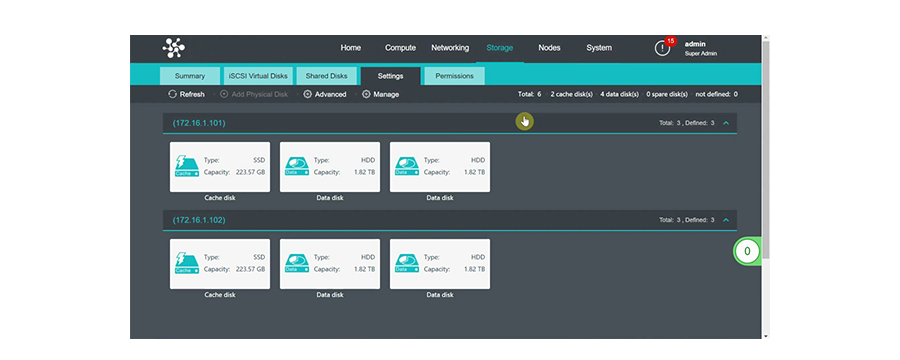Click 223.57 GB capacity in 172.16.1.101 cache card
900x360 pixels.
point(250,172)
